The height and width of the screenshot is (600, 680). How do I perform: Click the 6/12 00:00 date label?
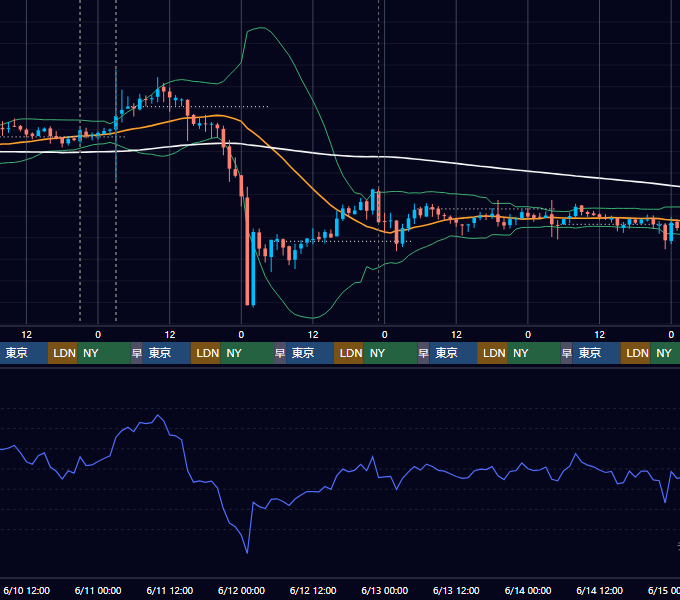pyautogui.click(x=241, y=590)
